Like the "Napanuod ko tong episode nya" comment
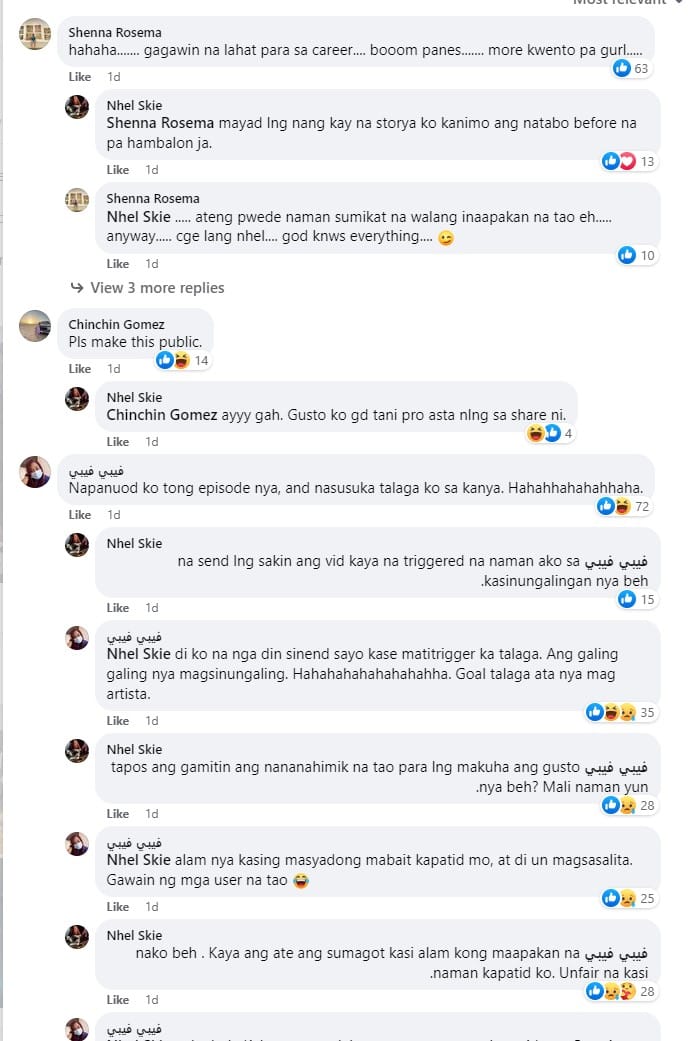Screen dimensions: 691x1041 tap(79, 515)
